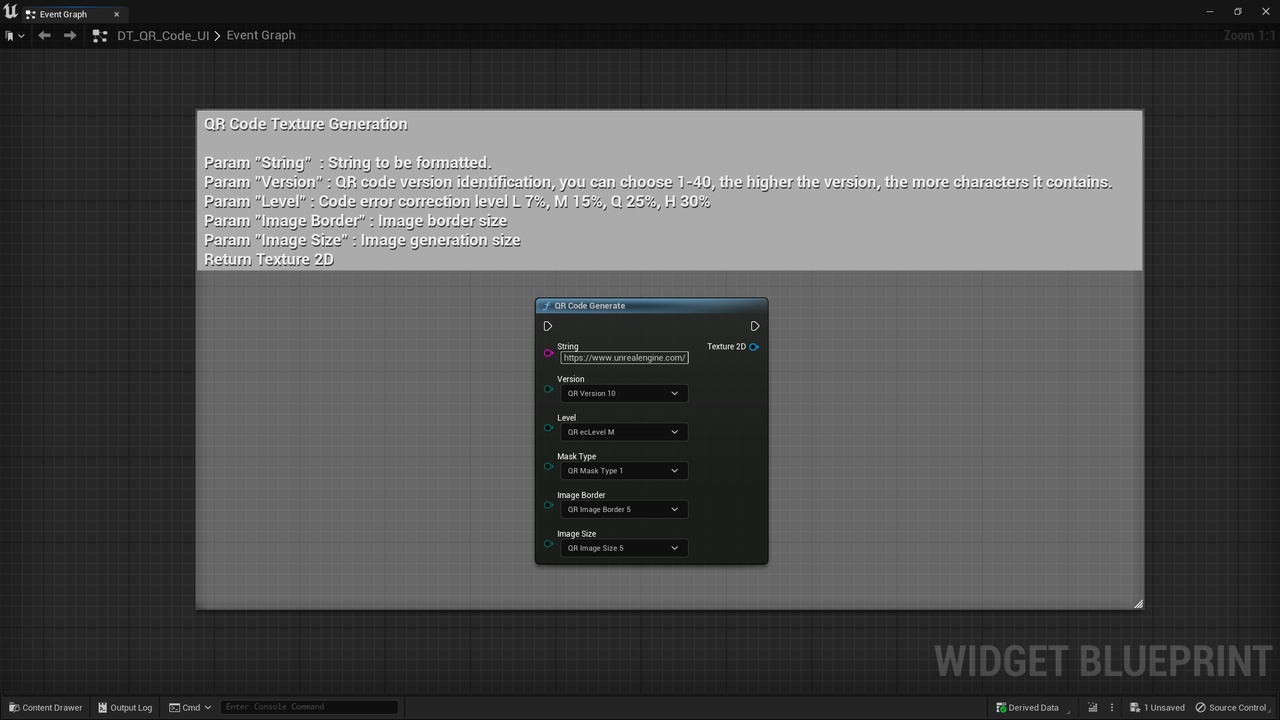Go forward with the right arrow
Image resolution: width=1280 pixels, height=720 pixels.
[70, 35]
